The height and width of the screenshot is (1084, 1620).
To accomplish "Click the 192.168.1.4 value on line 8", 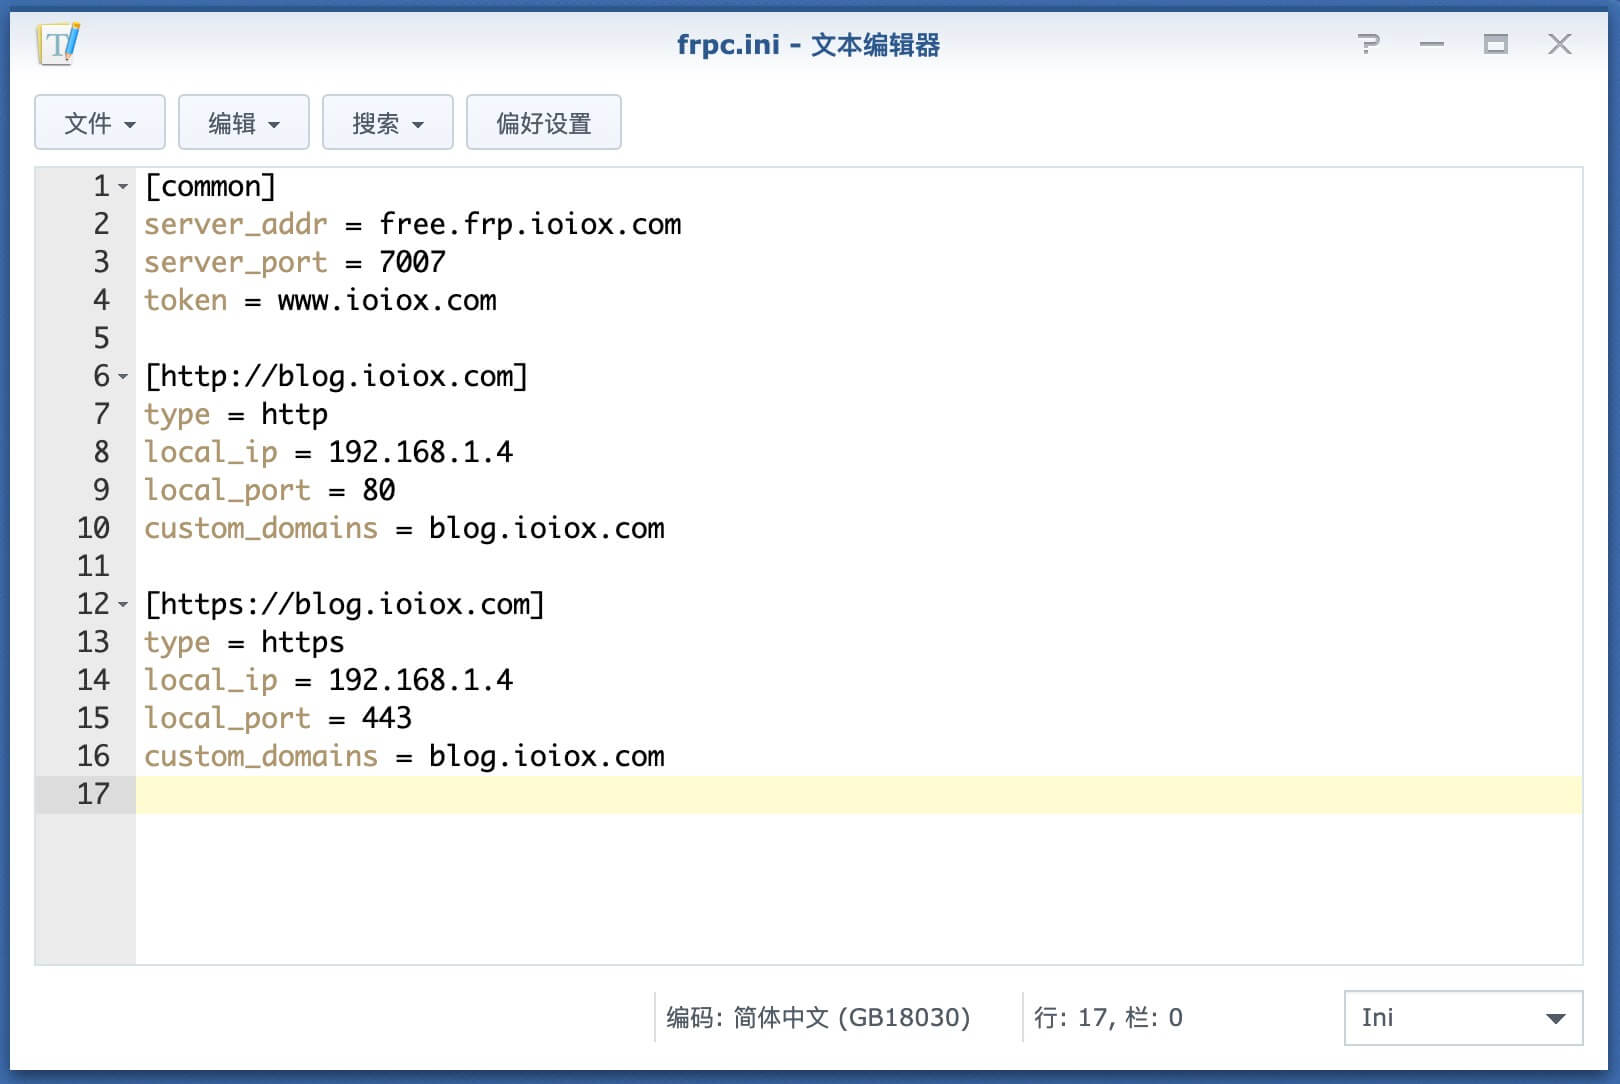I will click(421, 452).
